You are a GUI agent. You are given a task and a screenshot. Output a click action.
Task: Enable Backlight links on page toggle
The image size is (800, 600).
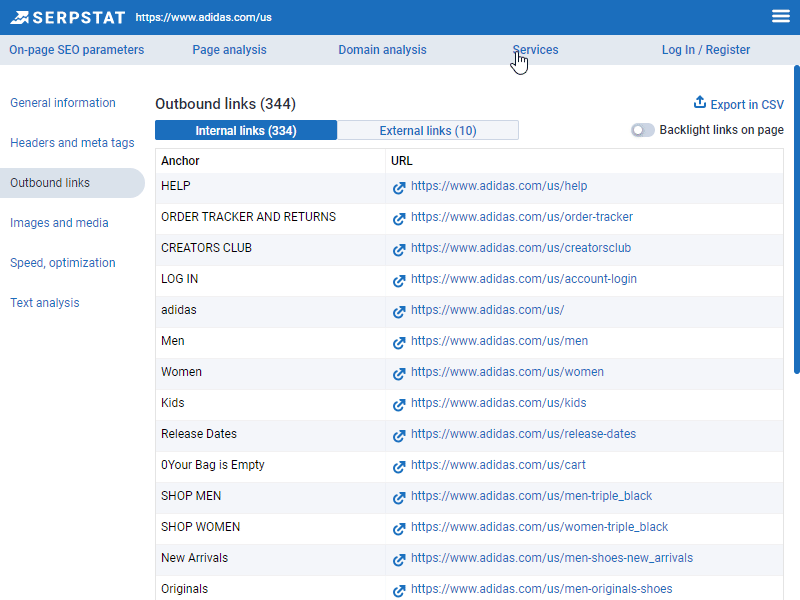642,130
